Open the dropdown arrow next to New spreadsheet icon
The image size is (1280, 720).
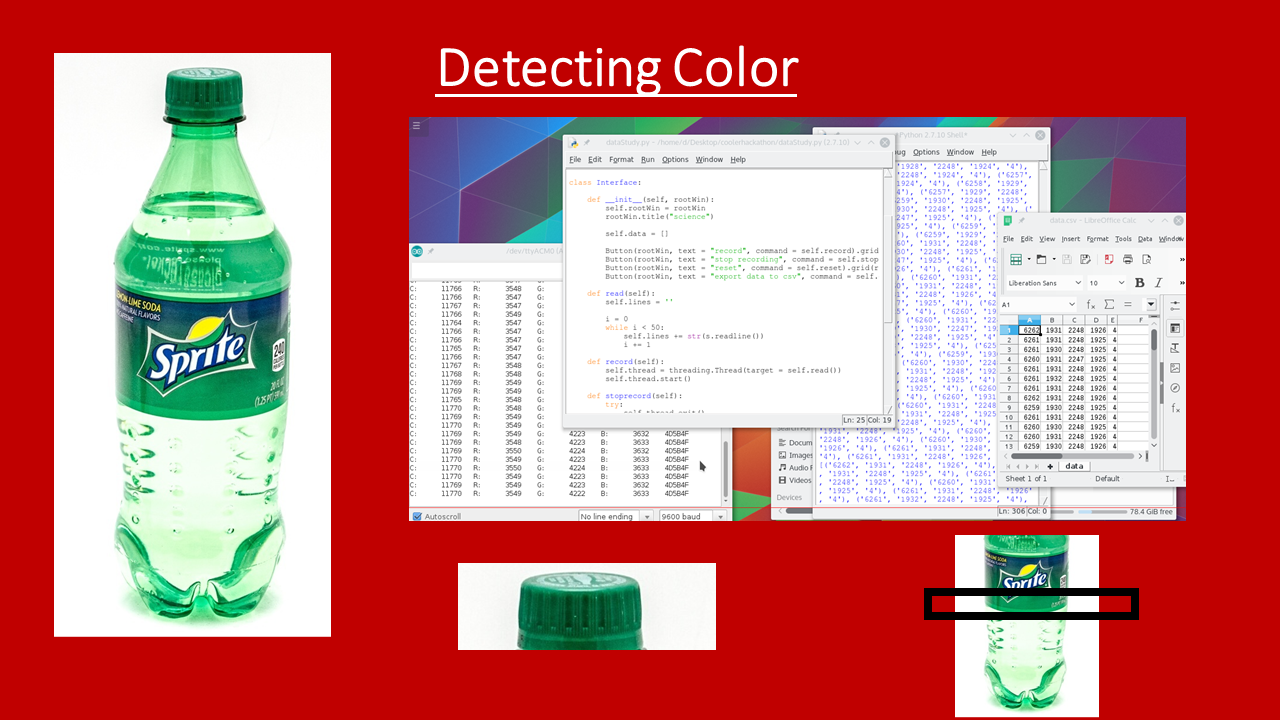click(x=1029, y=259)
